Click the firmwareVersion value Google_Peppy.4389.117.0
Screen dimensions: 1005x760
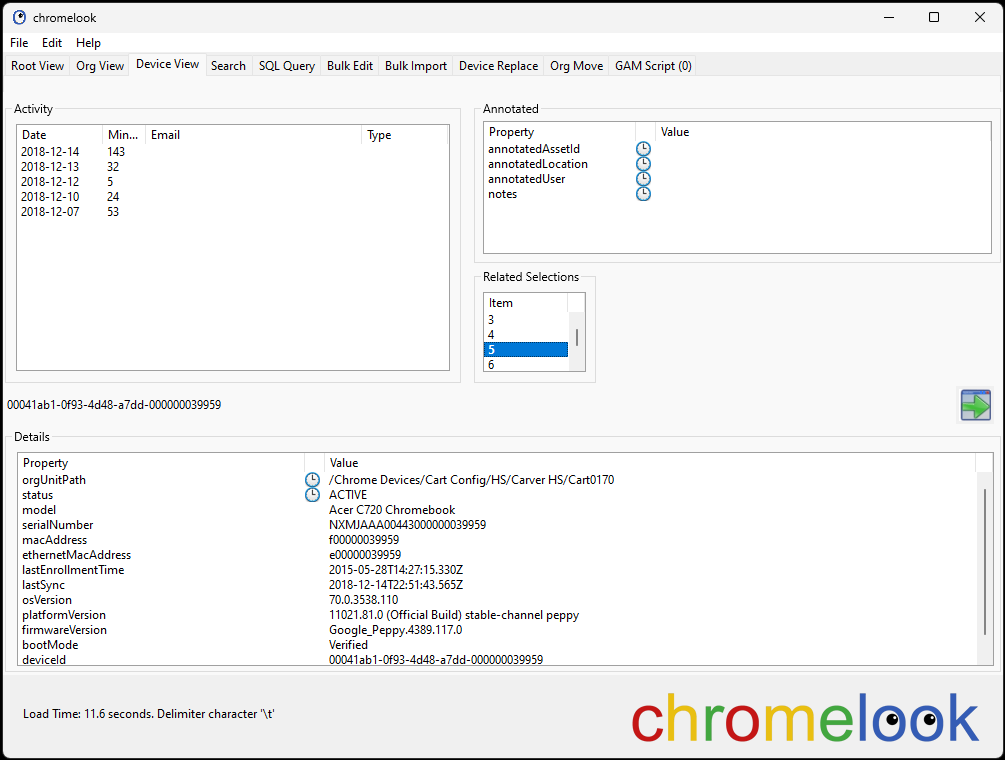(x=395, y=630)
